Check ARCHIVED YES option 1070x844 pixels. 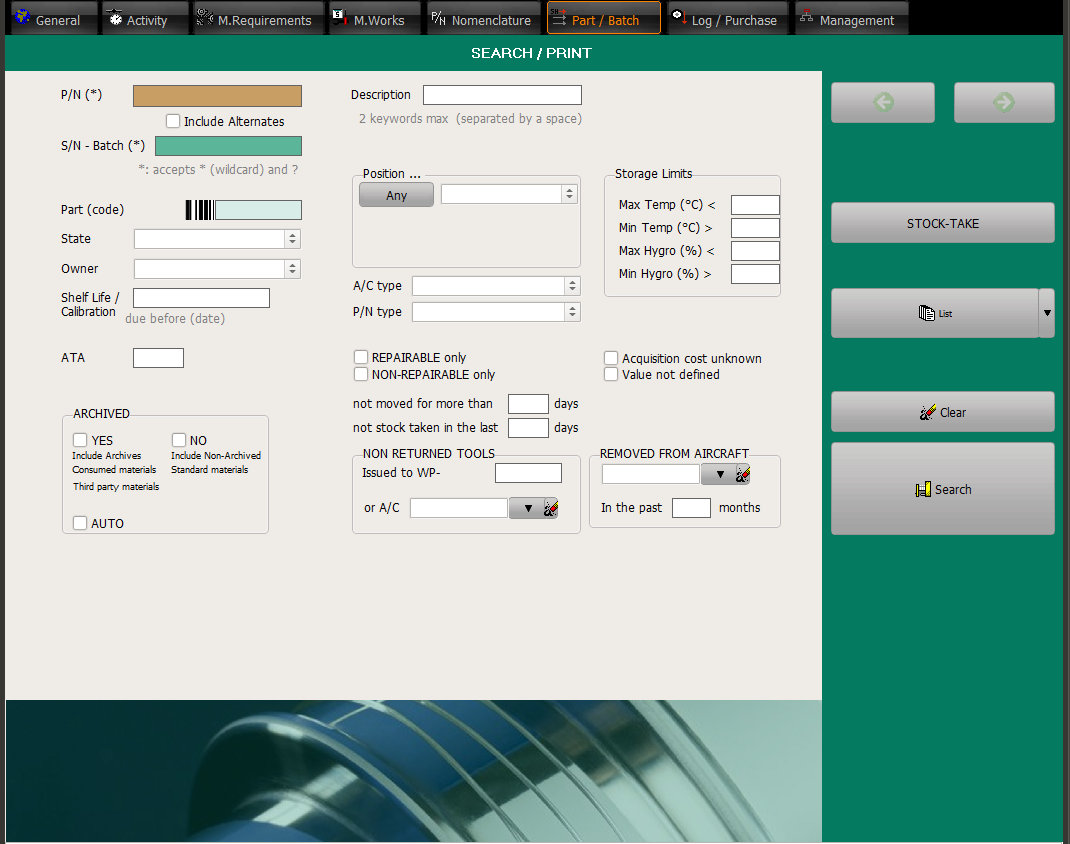coord(81,440)
